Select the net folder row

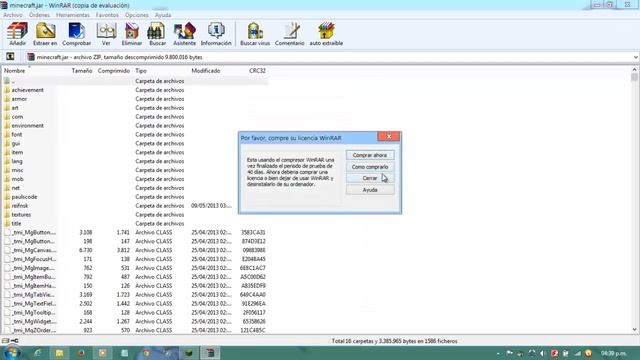tap(135, 188)
